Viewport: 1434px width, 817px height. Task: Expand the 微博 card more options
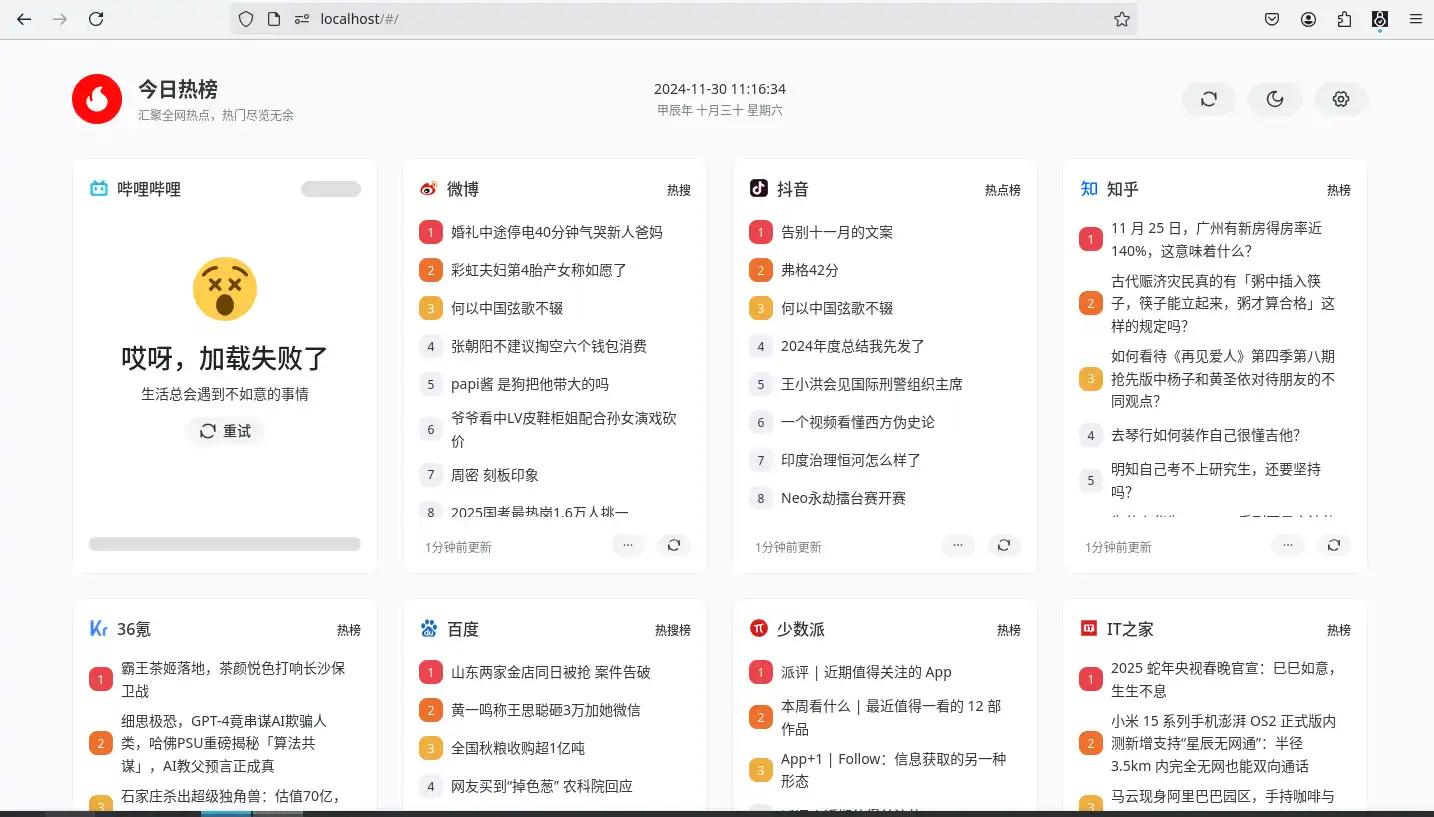(x=628, y=545)
